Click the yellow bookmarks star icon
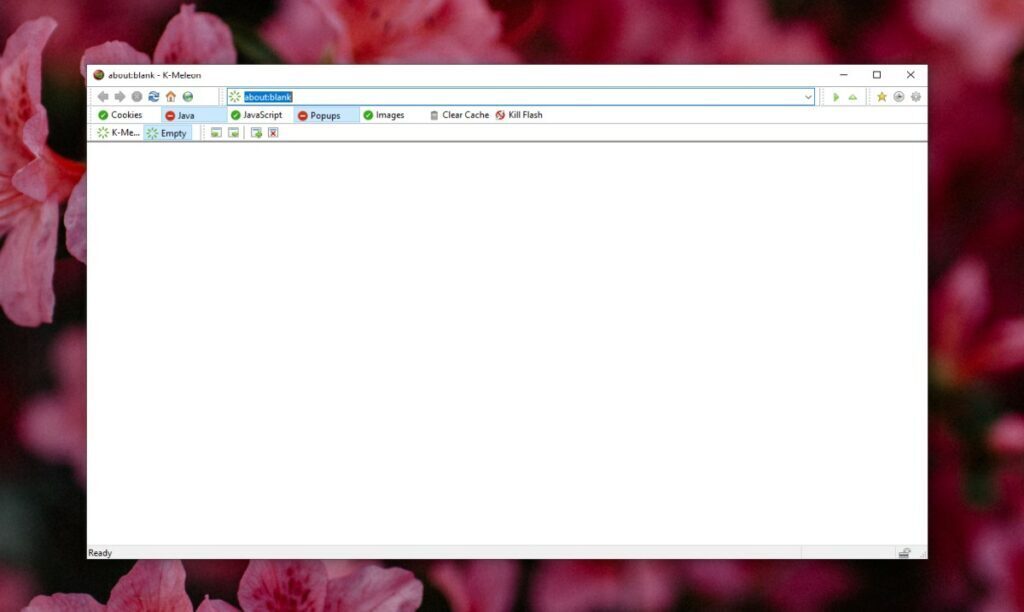 click(x=883, y=97)
